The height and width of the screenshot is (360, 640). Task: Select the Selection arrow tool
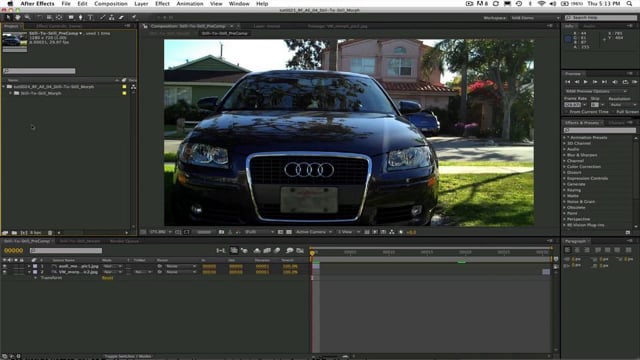(x=8, y=18)
